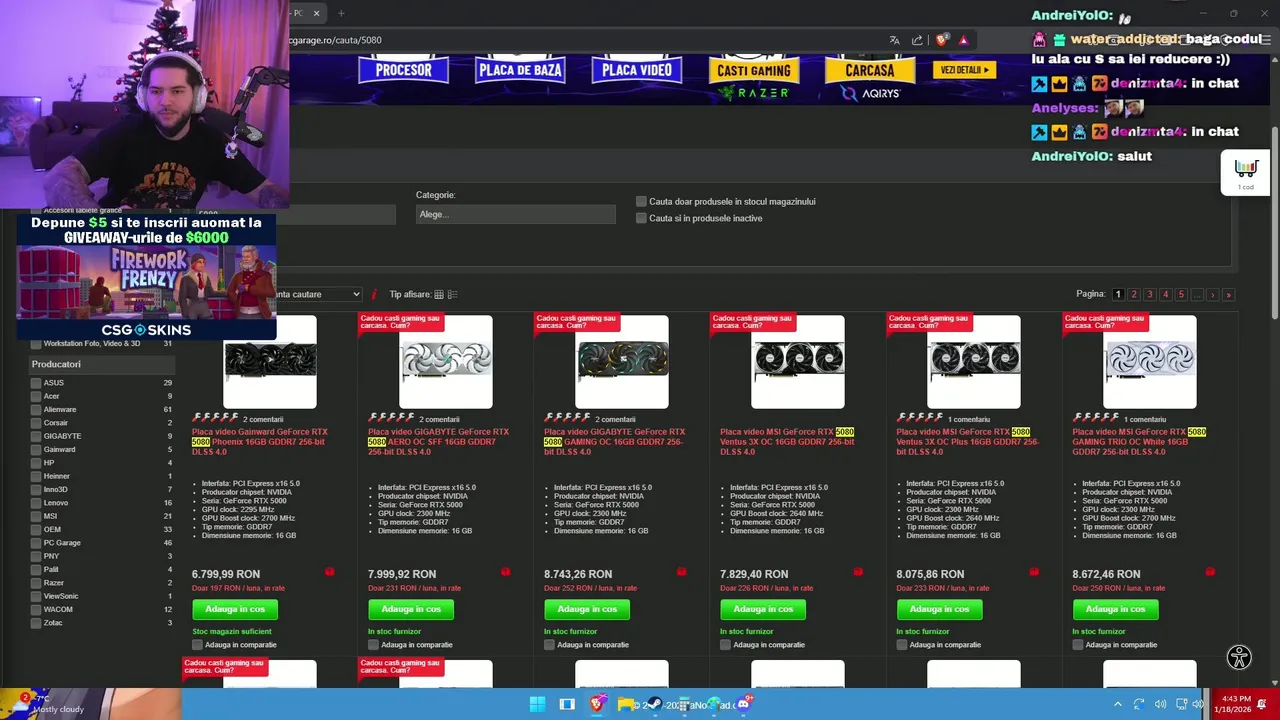Go to results page 2

pos(1133,295)
